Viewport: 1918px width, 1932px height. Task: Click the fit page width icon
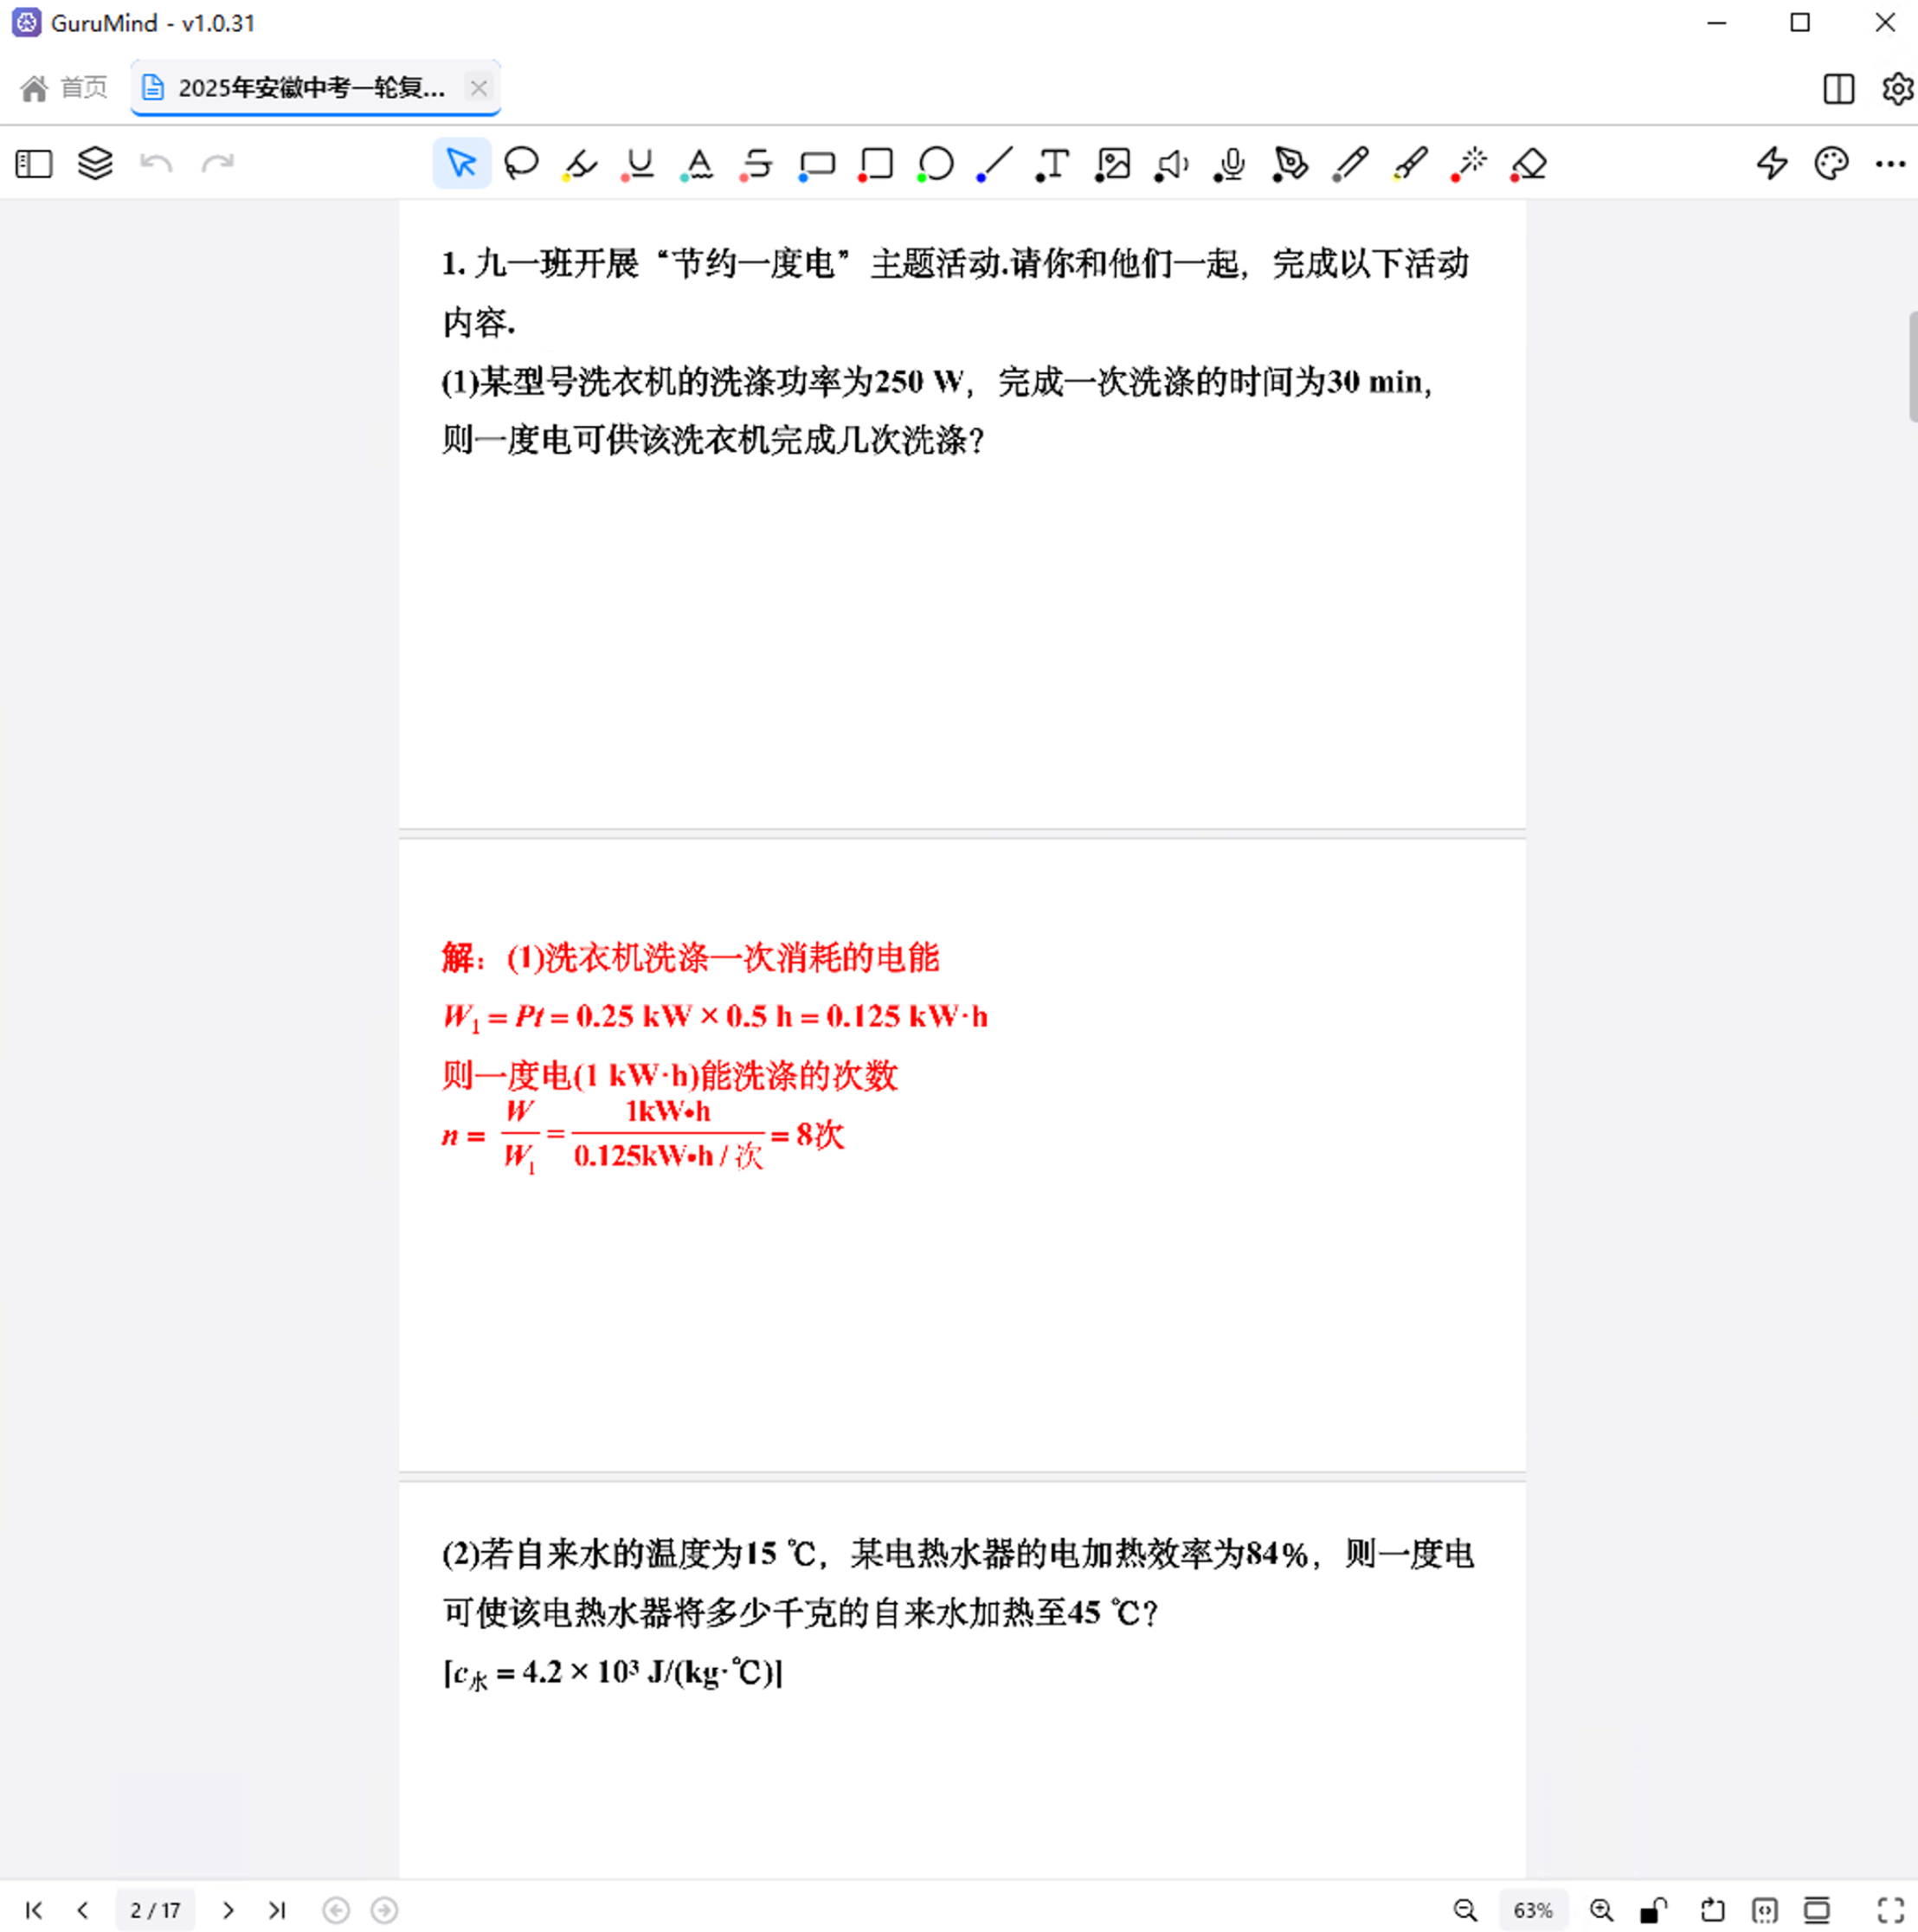point(1765,1910)
